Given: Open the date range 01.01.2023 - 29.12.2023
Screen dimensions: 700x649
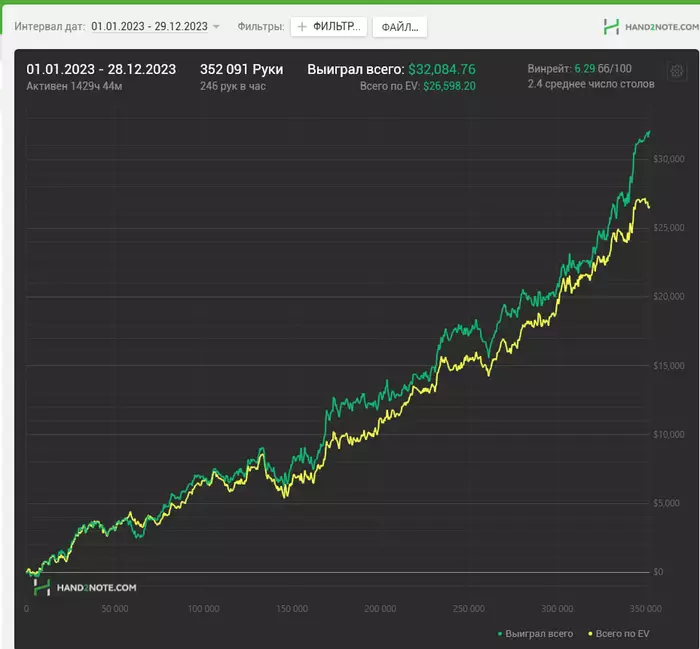Looking at the screenshot, I should 150,26.
